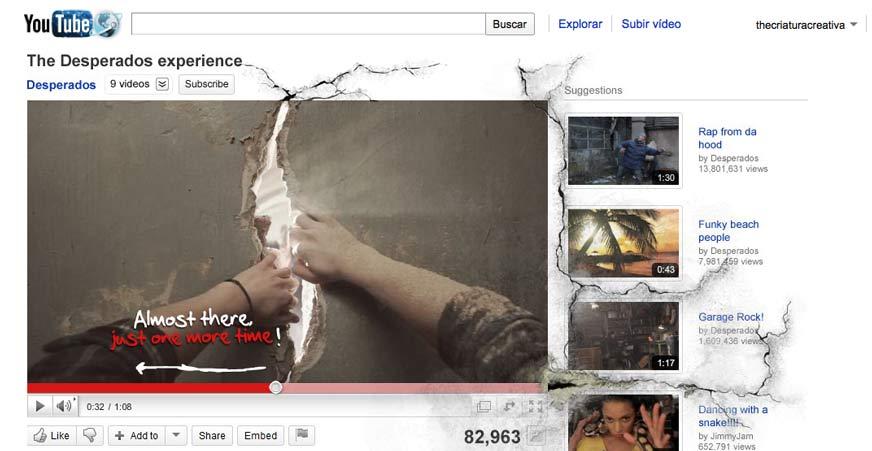The image size is (872, 451).
Task: Click the 13,801,631 views text
Action: [x=732, y=168]
